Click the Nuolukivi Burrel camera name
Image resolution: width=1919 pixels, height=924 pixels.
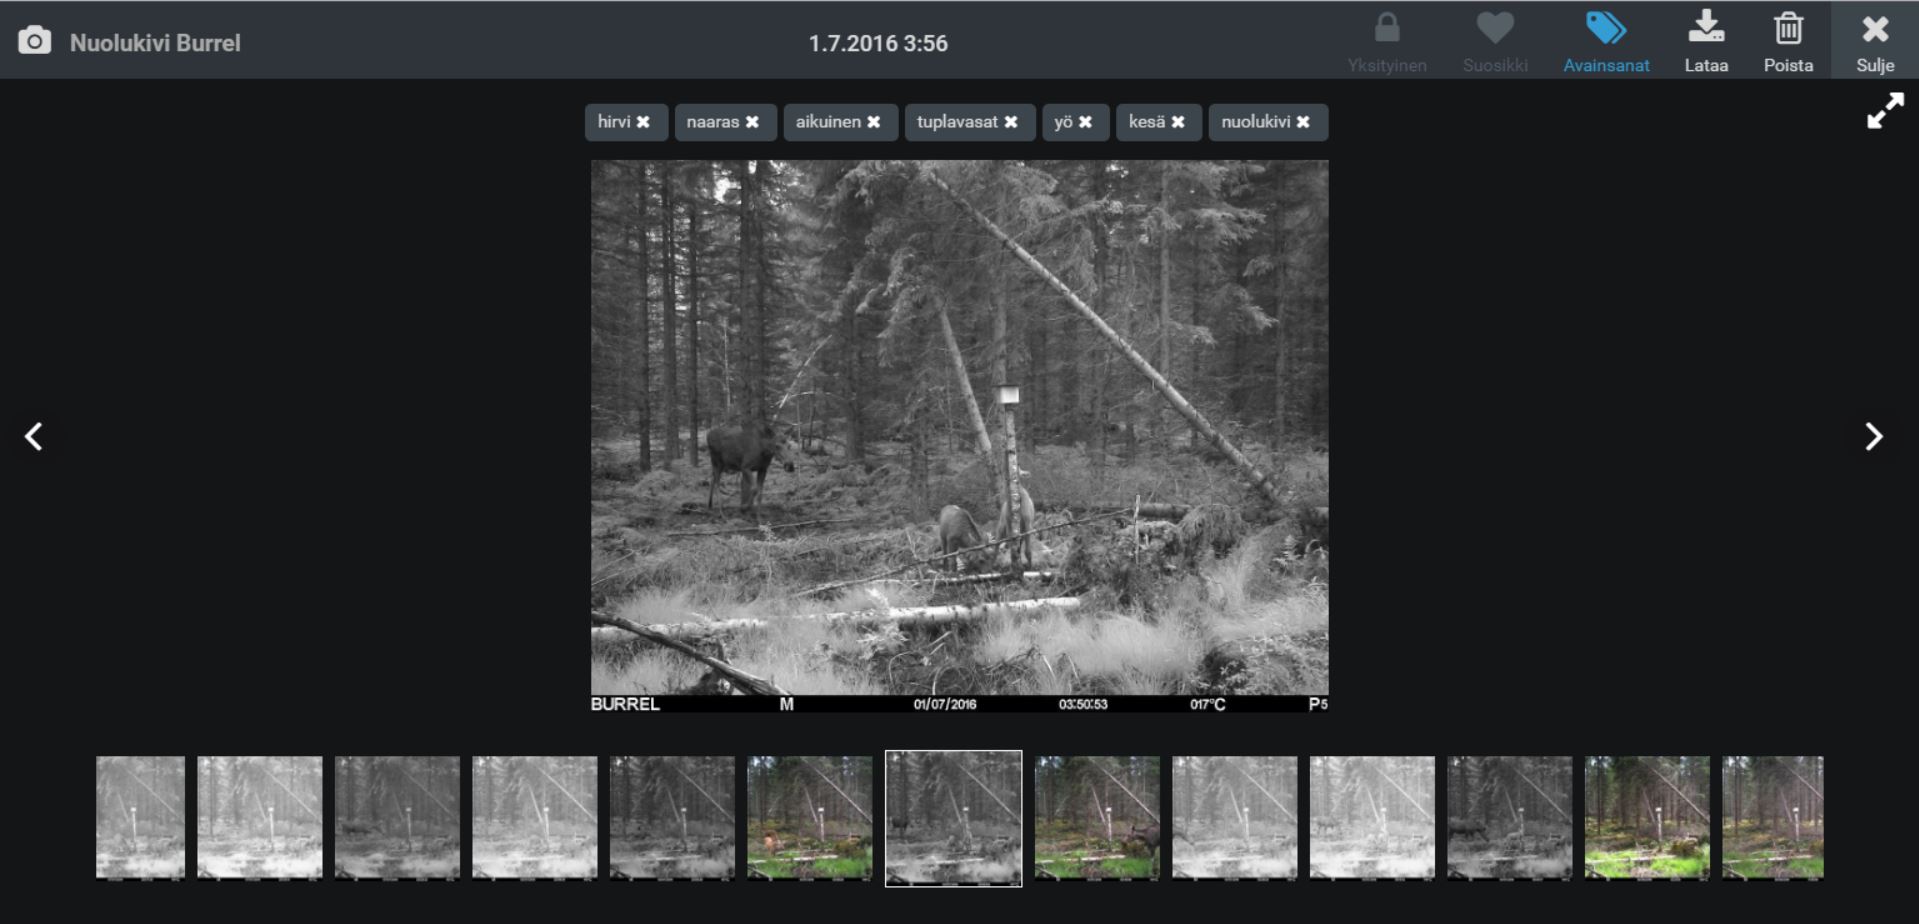point(155,43)
